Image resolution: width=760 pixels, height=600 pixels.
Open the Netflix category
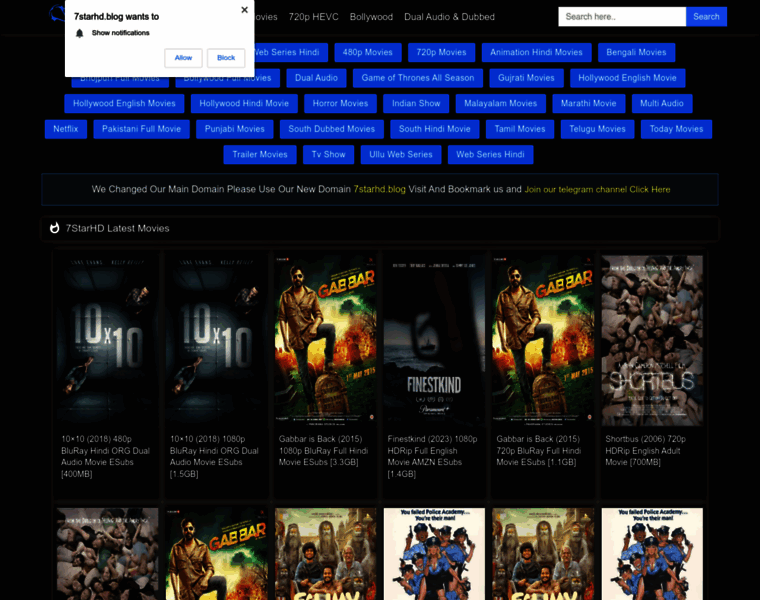coord(66,129)
